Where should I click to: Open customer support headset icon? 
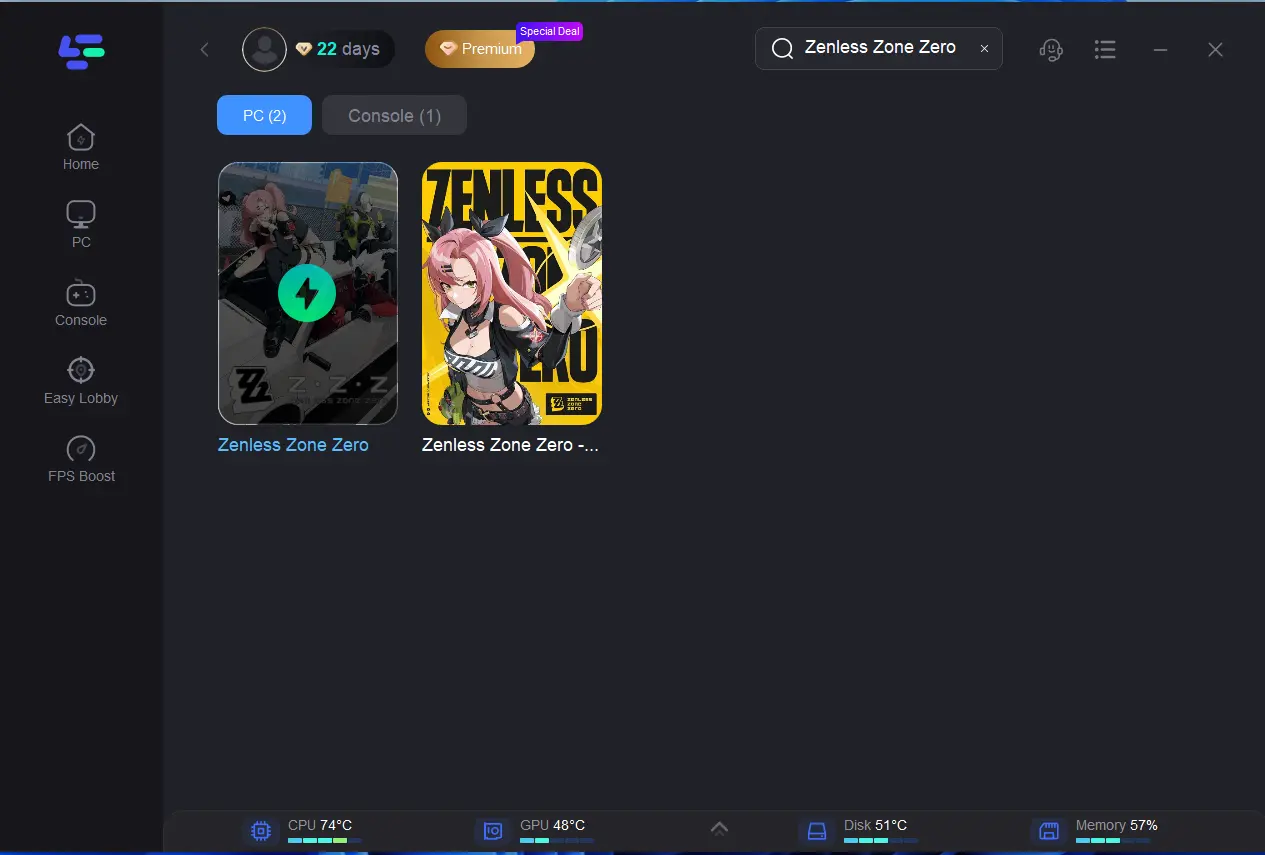[1051, 49]
